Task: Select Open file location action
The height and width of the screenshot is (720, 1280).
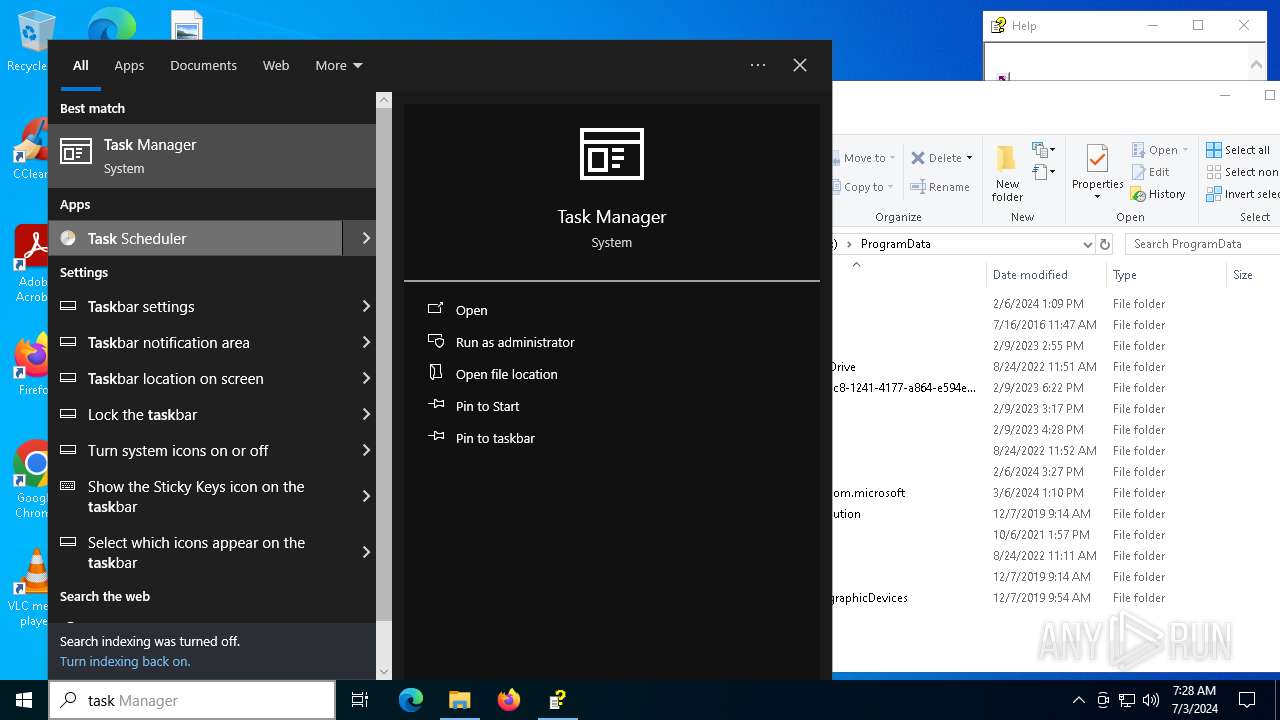Action: (x=506, y=374)
